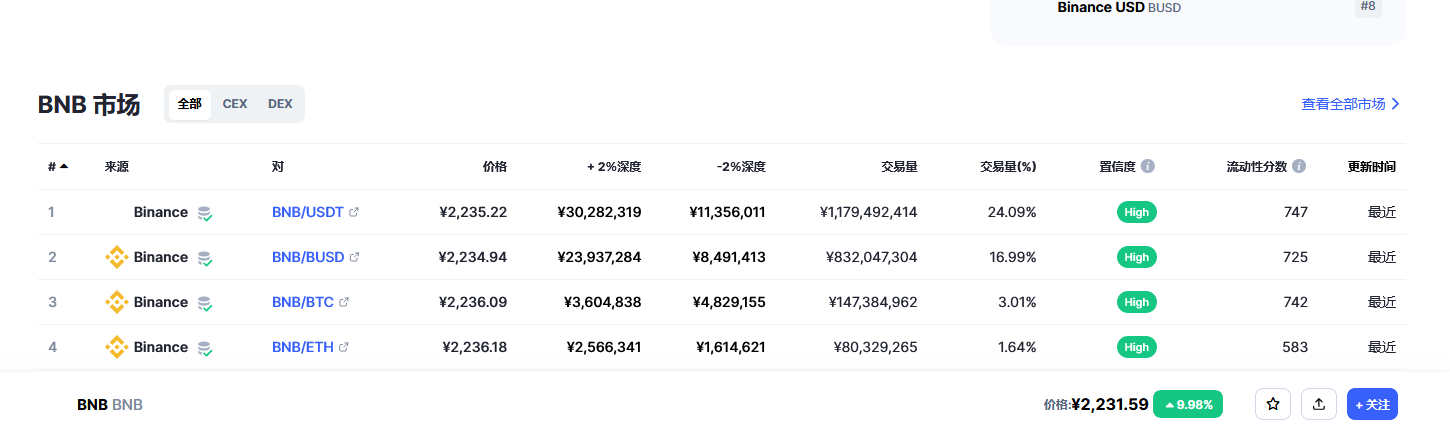The width and height of the screenshot is (1450, 430).
Task: Open the BNB/ETH pair link
Action: 303,347
